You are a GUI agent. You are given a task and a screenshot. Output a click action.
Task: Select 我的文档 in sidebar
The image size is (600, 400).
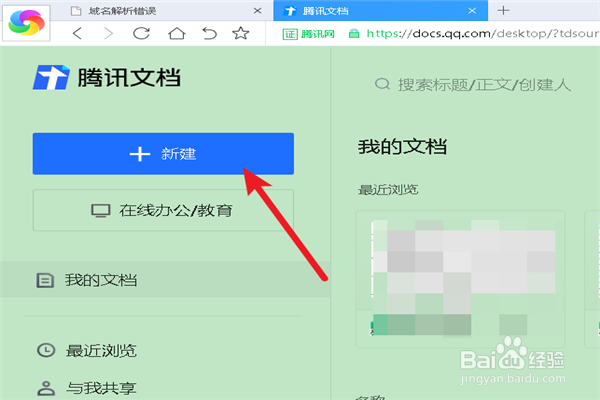(x=165, y=280)
